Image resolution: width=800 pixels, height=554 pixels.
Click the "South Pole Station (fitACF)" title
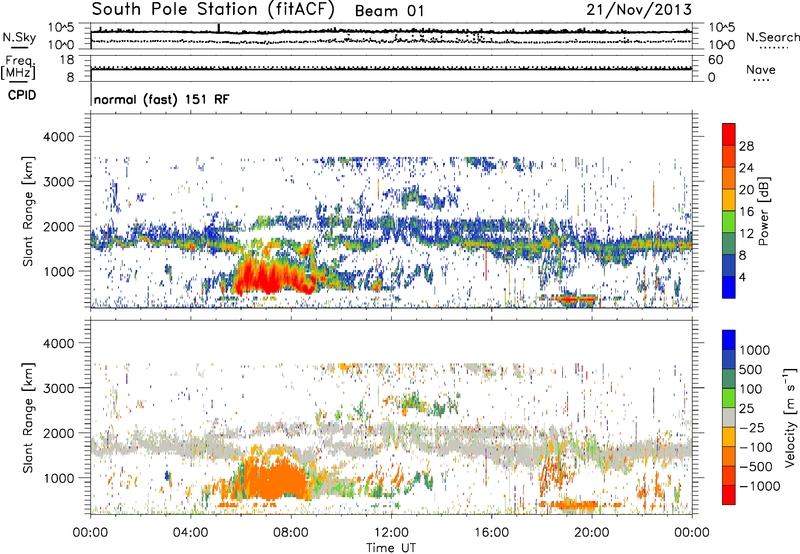point(213,9)
